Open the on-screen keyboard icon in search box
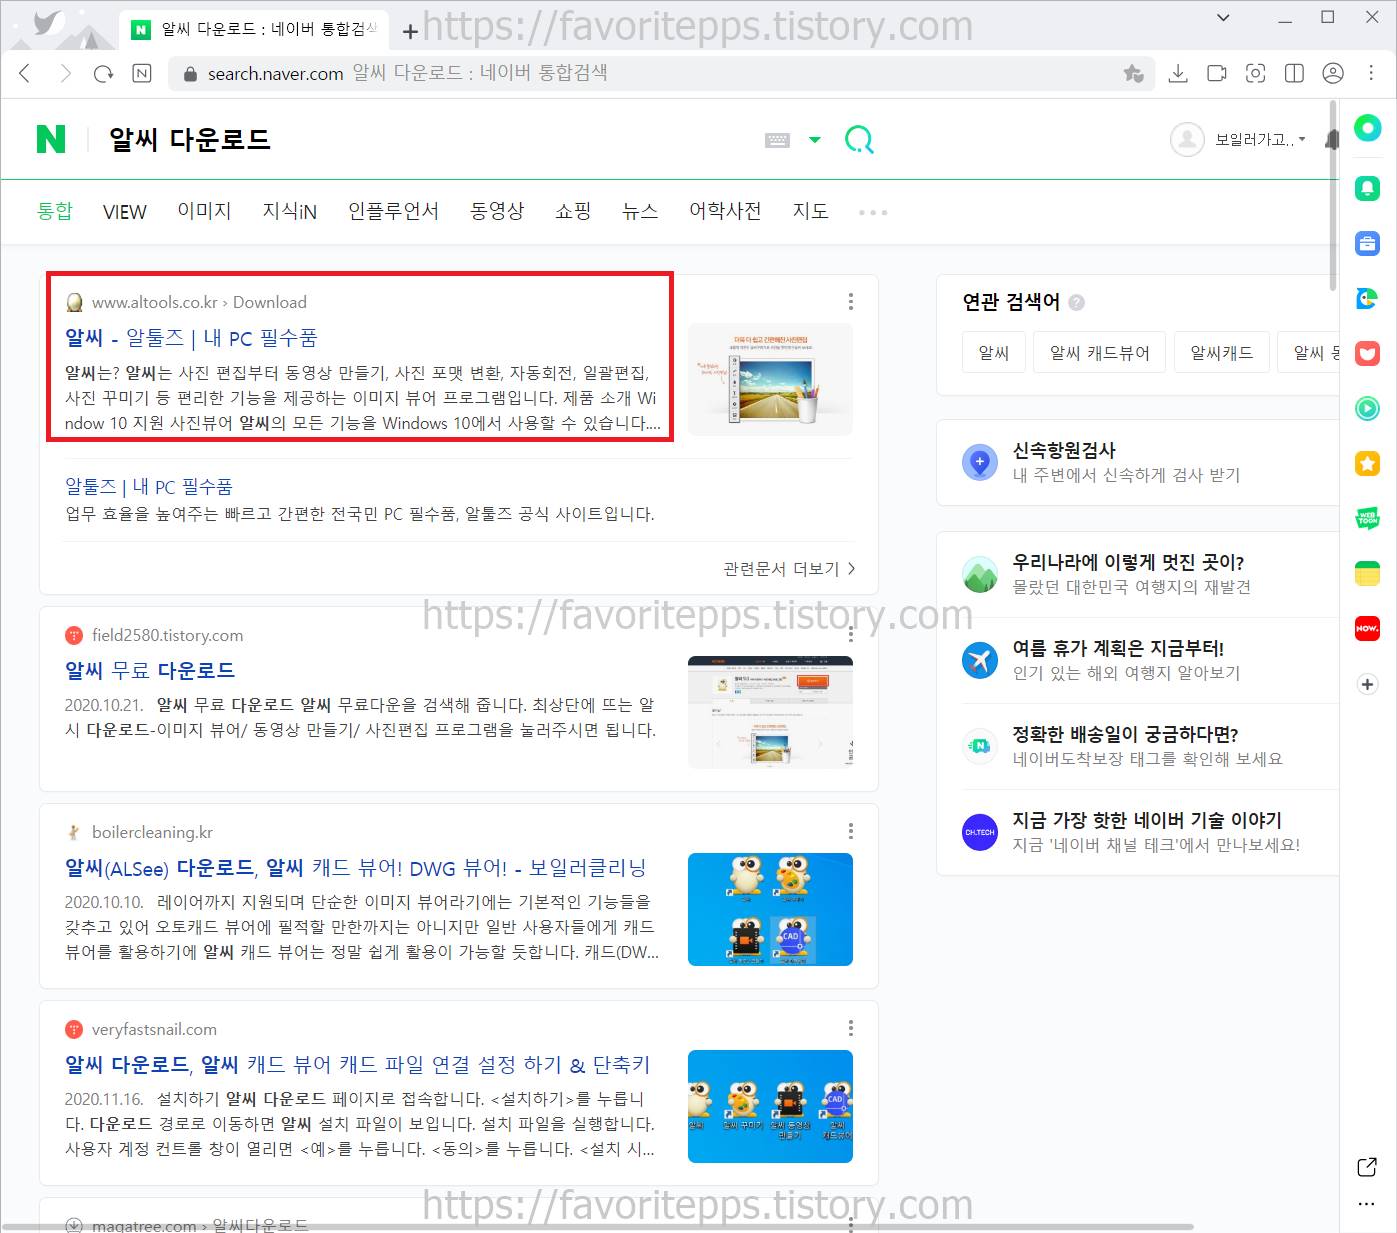This screenshot has width=1397, height=1233. (777, 140)
